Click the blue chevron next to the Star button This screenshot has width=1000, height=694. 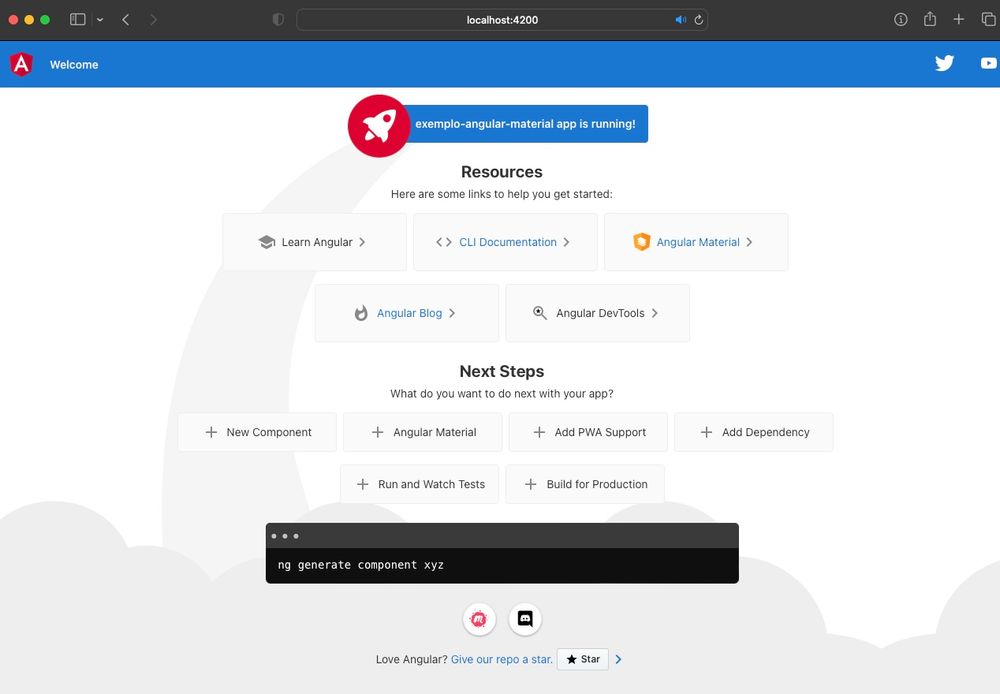coord(618,659)
